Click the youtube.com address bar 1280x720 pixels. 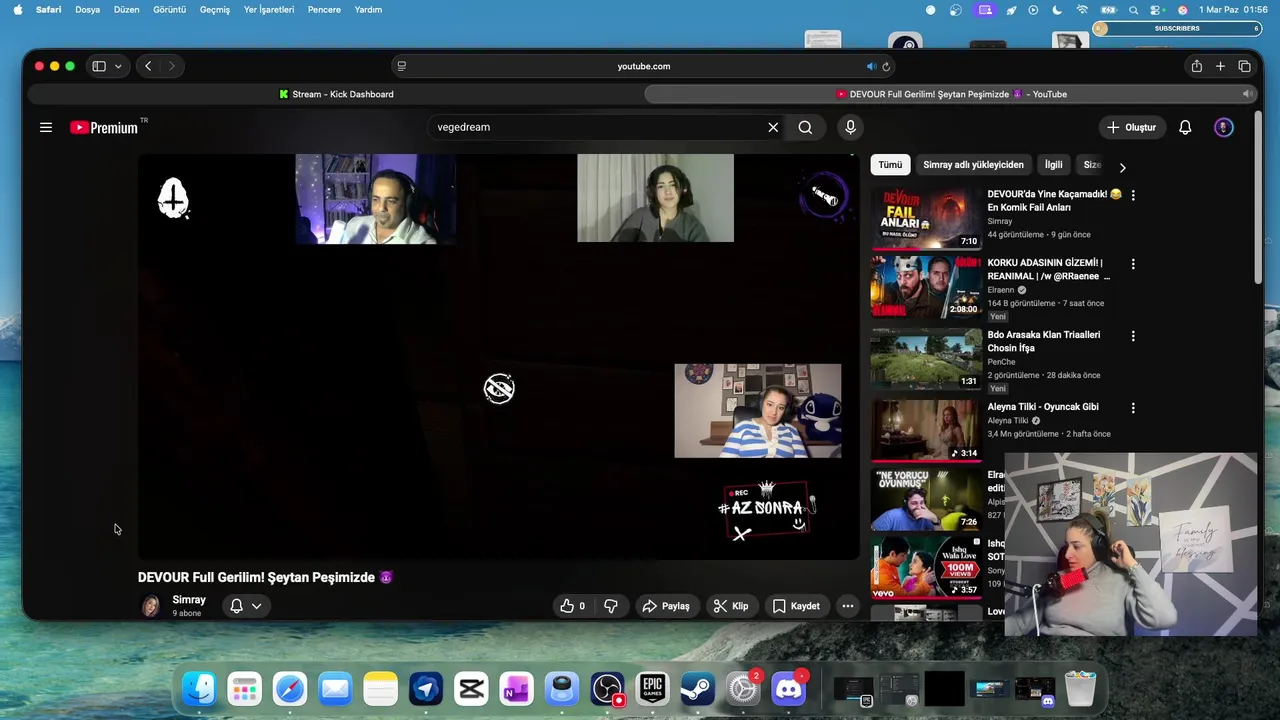(643, 66)
